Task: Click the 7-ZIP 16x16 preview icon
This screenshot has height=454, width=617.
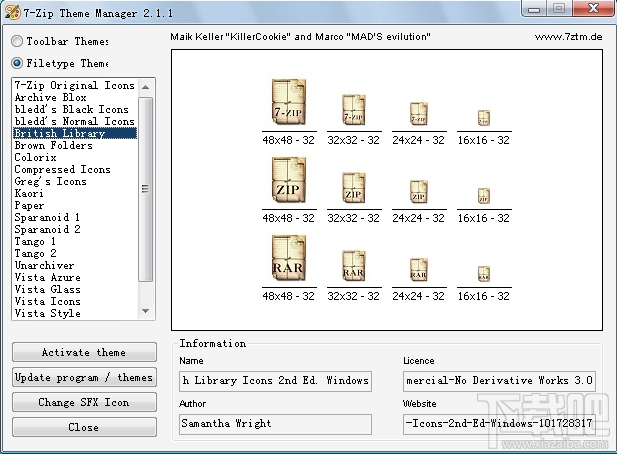Action: tap(484, 118)
